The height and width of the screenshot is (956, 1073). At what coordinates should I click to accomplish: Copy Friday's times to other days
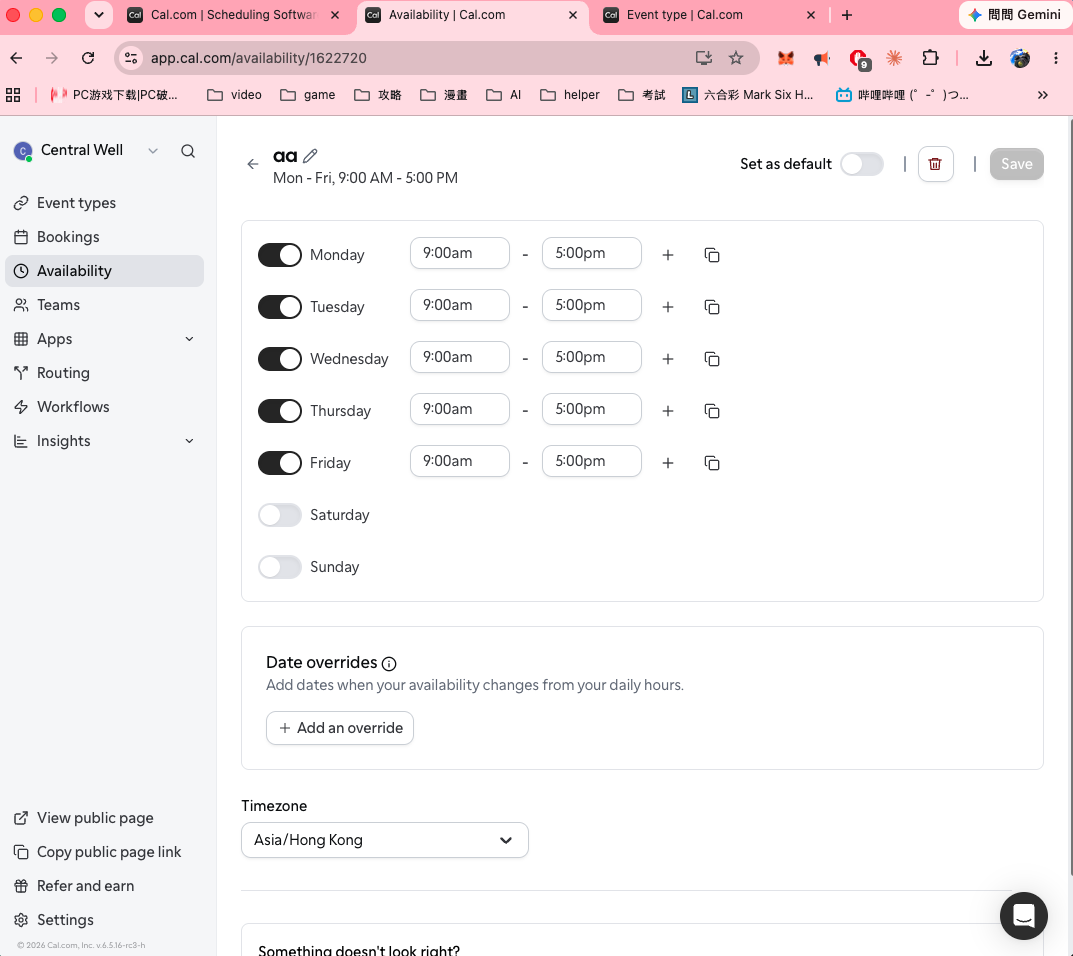coord(712,463)
